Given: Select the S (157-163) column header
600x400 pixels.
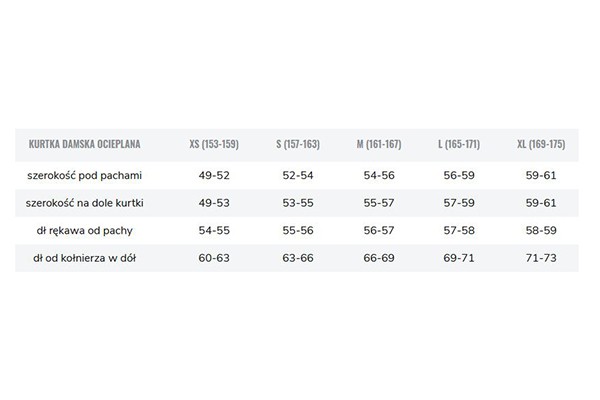Looking at the screenshot, I should click(298, 144).
